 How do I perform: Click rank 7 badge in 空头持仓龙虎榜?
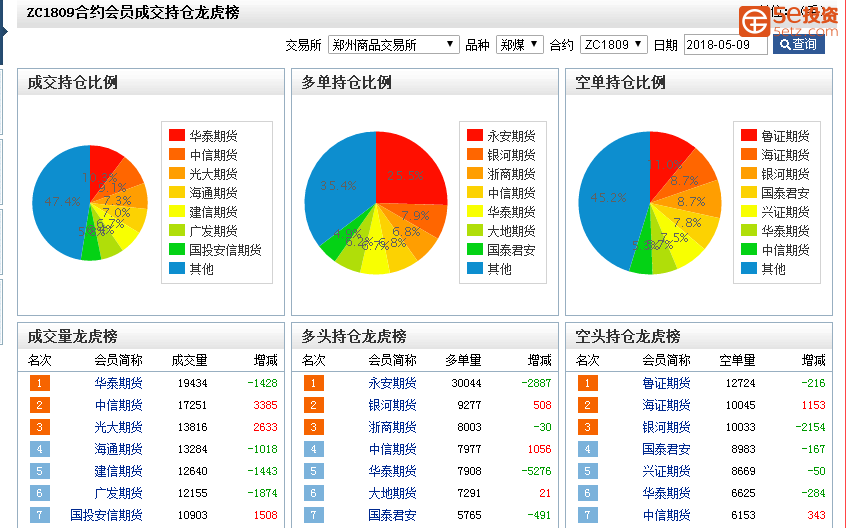coord(588,515)
